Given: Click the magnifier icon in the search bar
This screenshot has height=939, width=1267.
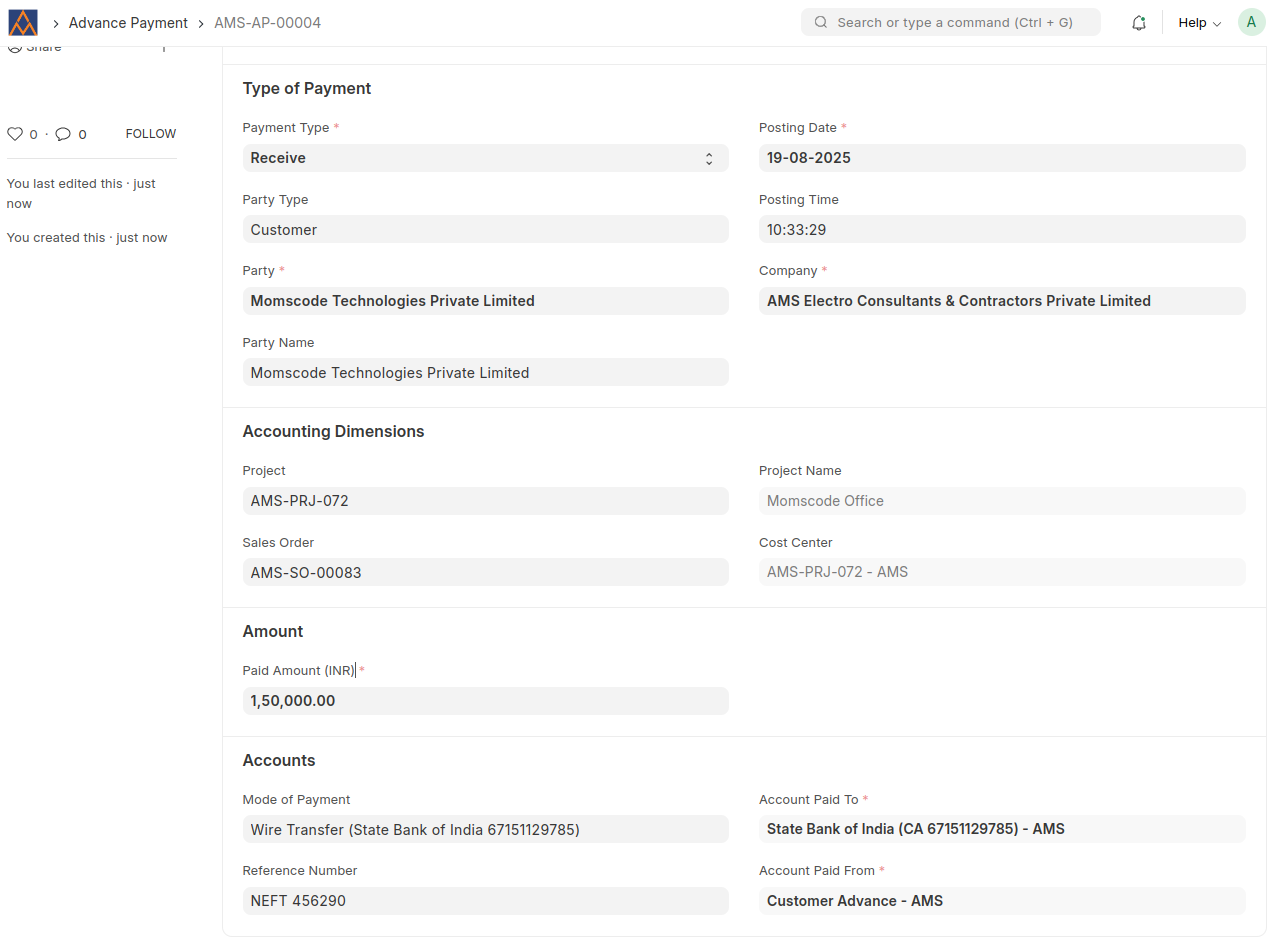Looking at the screenshot, I should coord(821,22).
